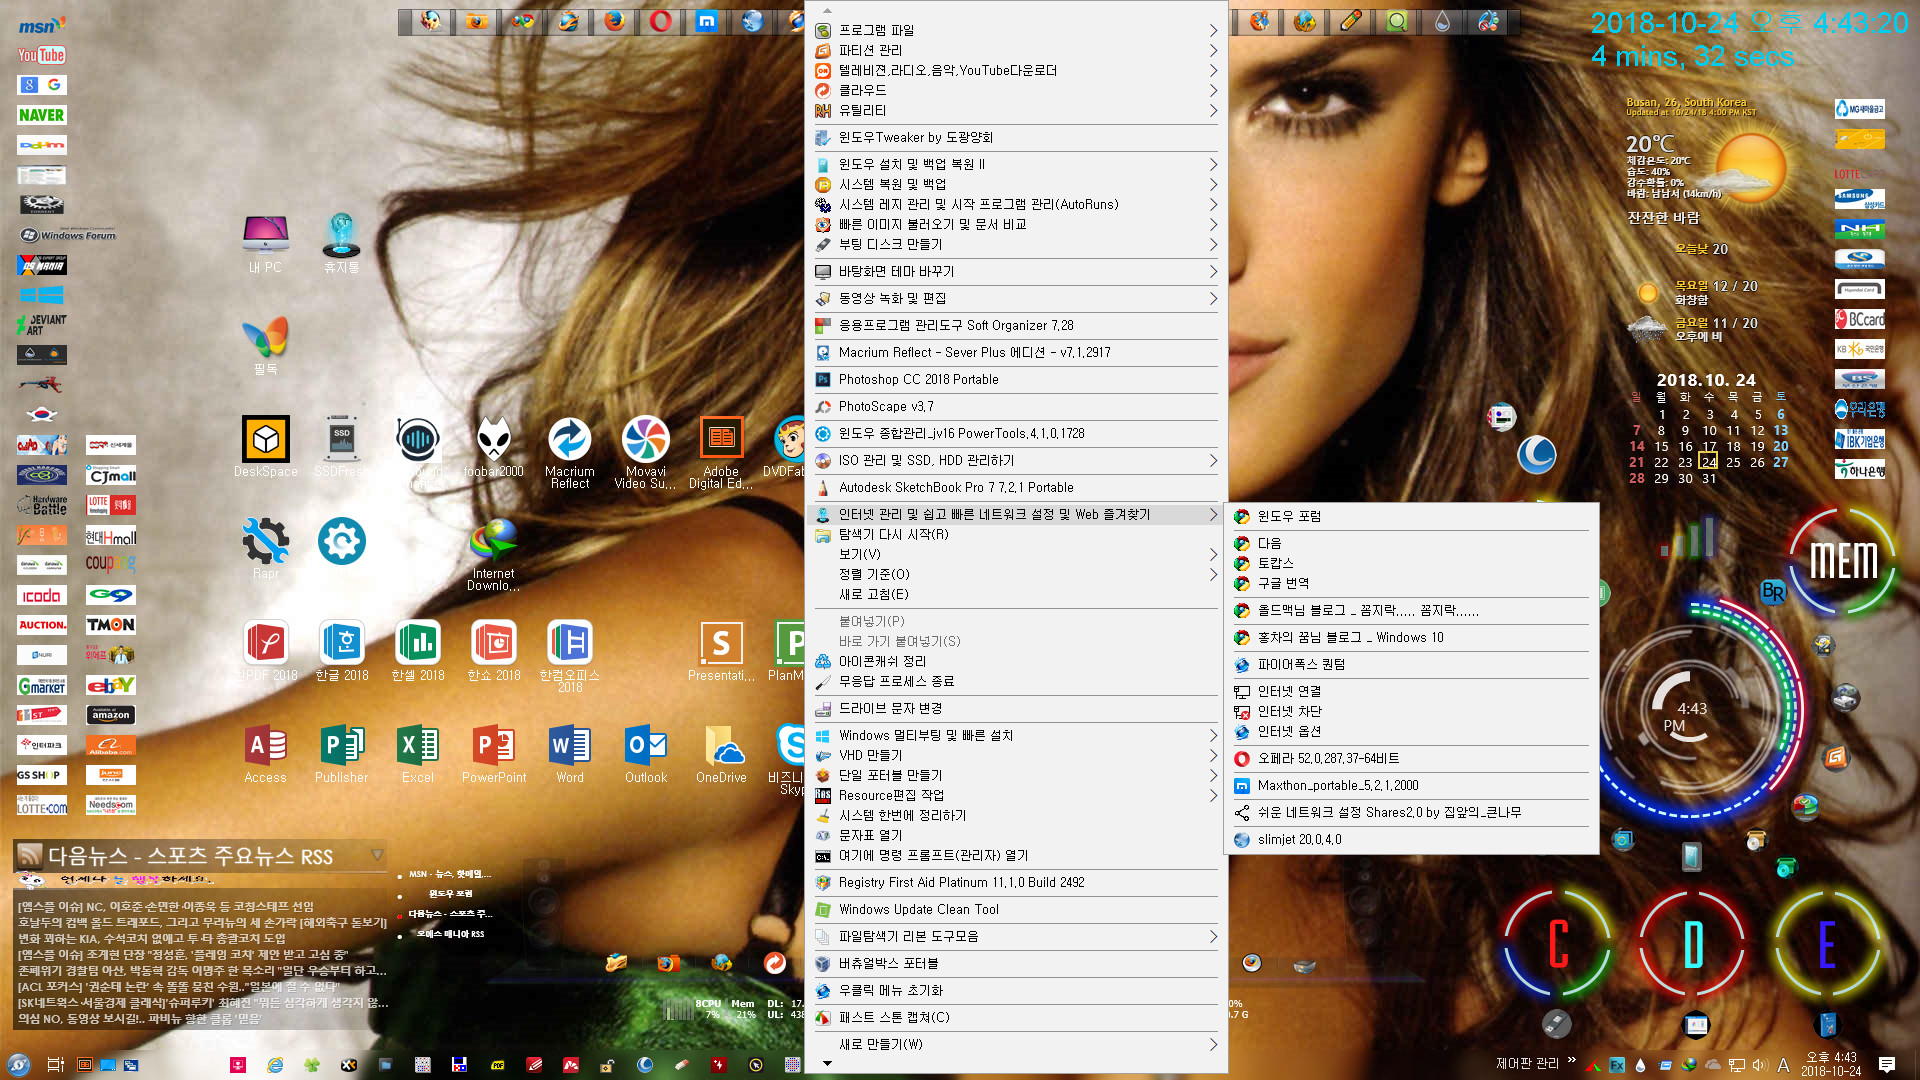Expand 보기(V) submenu arrow
This screenshot has height=1080, width=1920.
[1213, 554]
